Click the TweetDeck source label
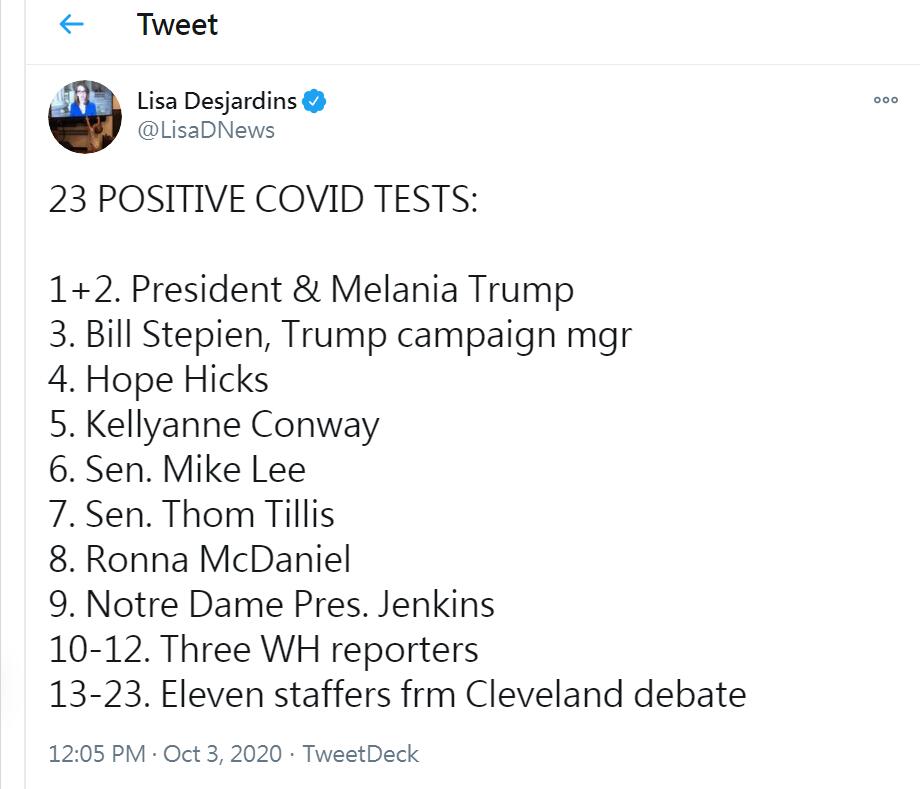Viewport: 920px width, 789px height. (x=360, y=754)
